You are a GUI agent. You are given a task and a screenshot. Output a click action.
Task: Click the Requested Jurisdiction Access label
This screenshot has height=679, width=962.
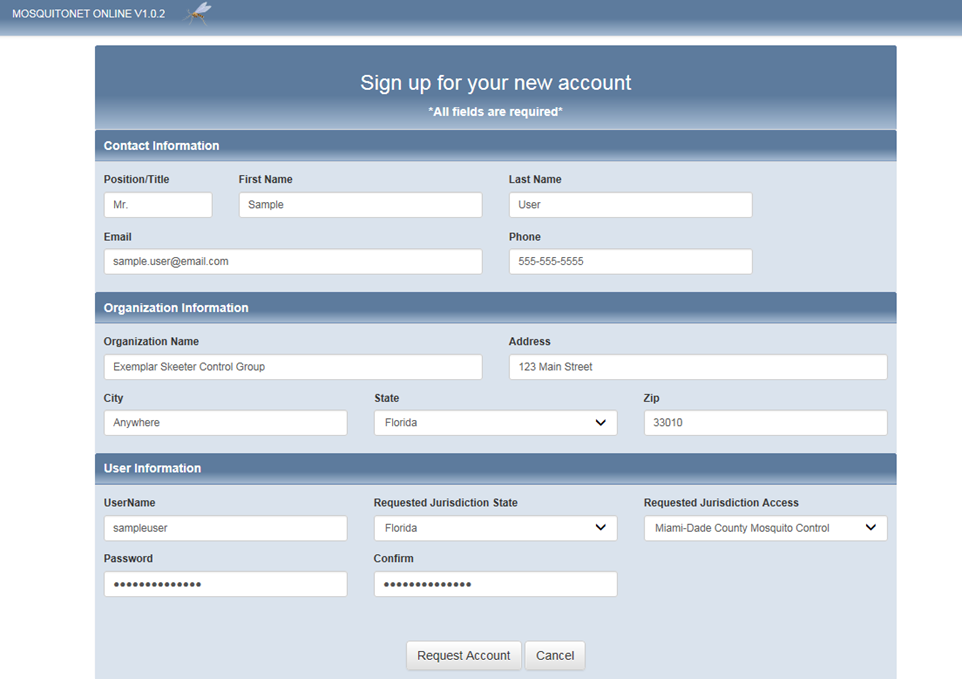pyautogui.click(x=721, y=503)
